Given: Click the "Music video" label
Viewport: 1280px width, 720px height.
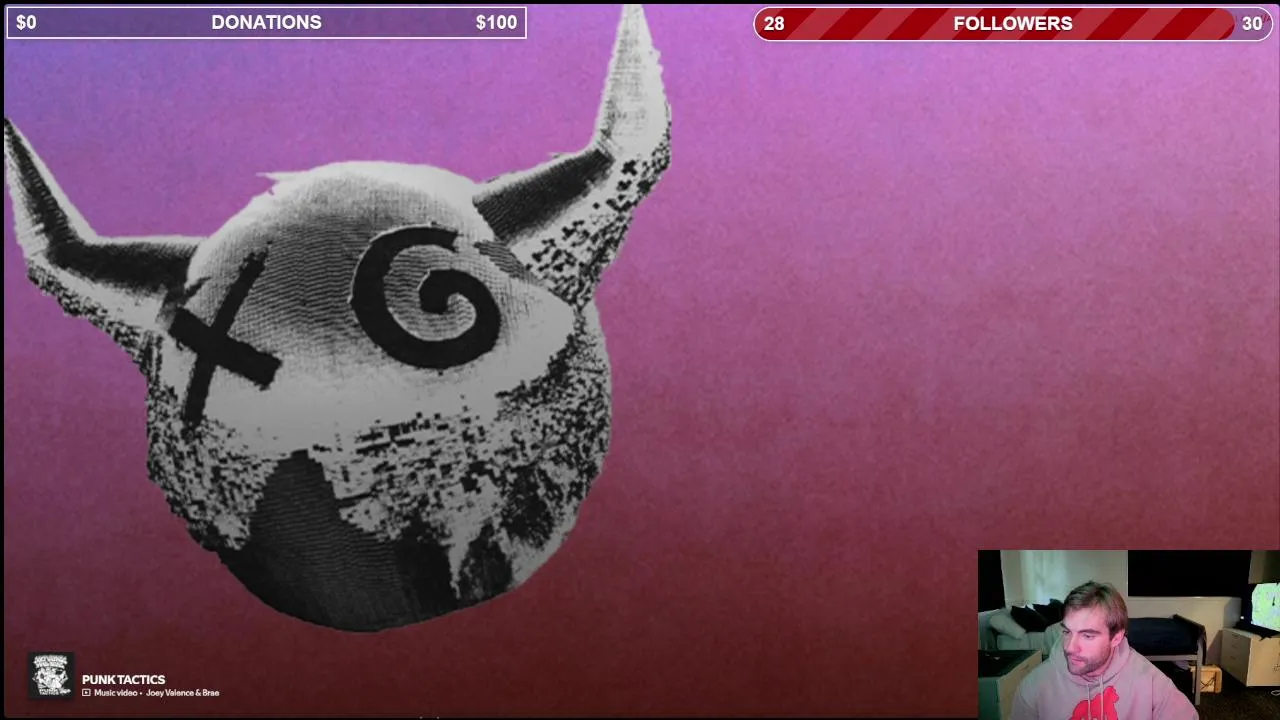Looking at the screenshot, I should 115,693.
